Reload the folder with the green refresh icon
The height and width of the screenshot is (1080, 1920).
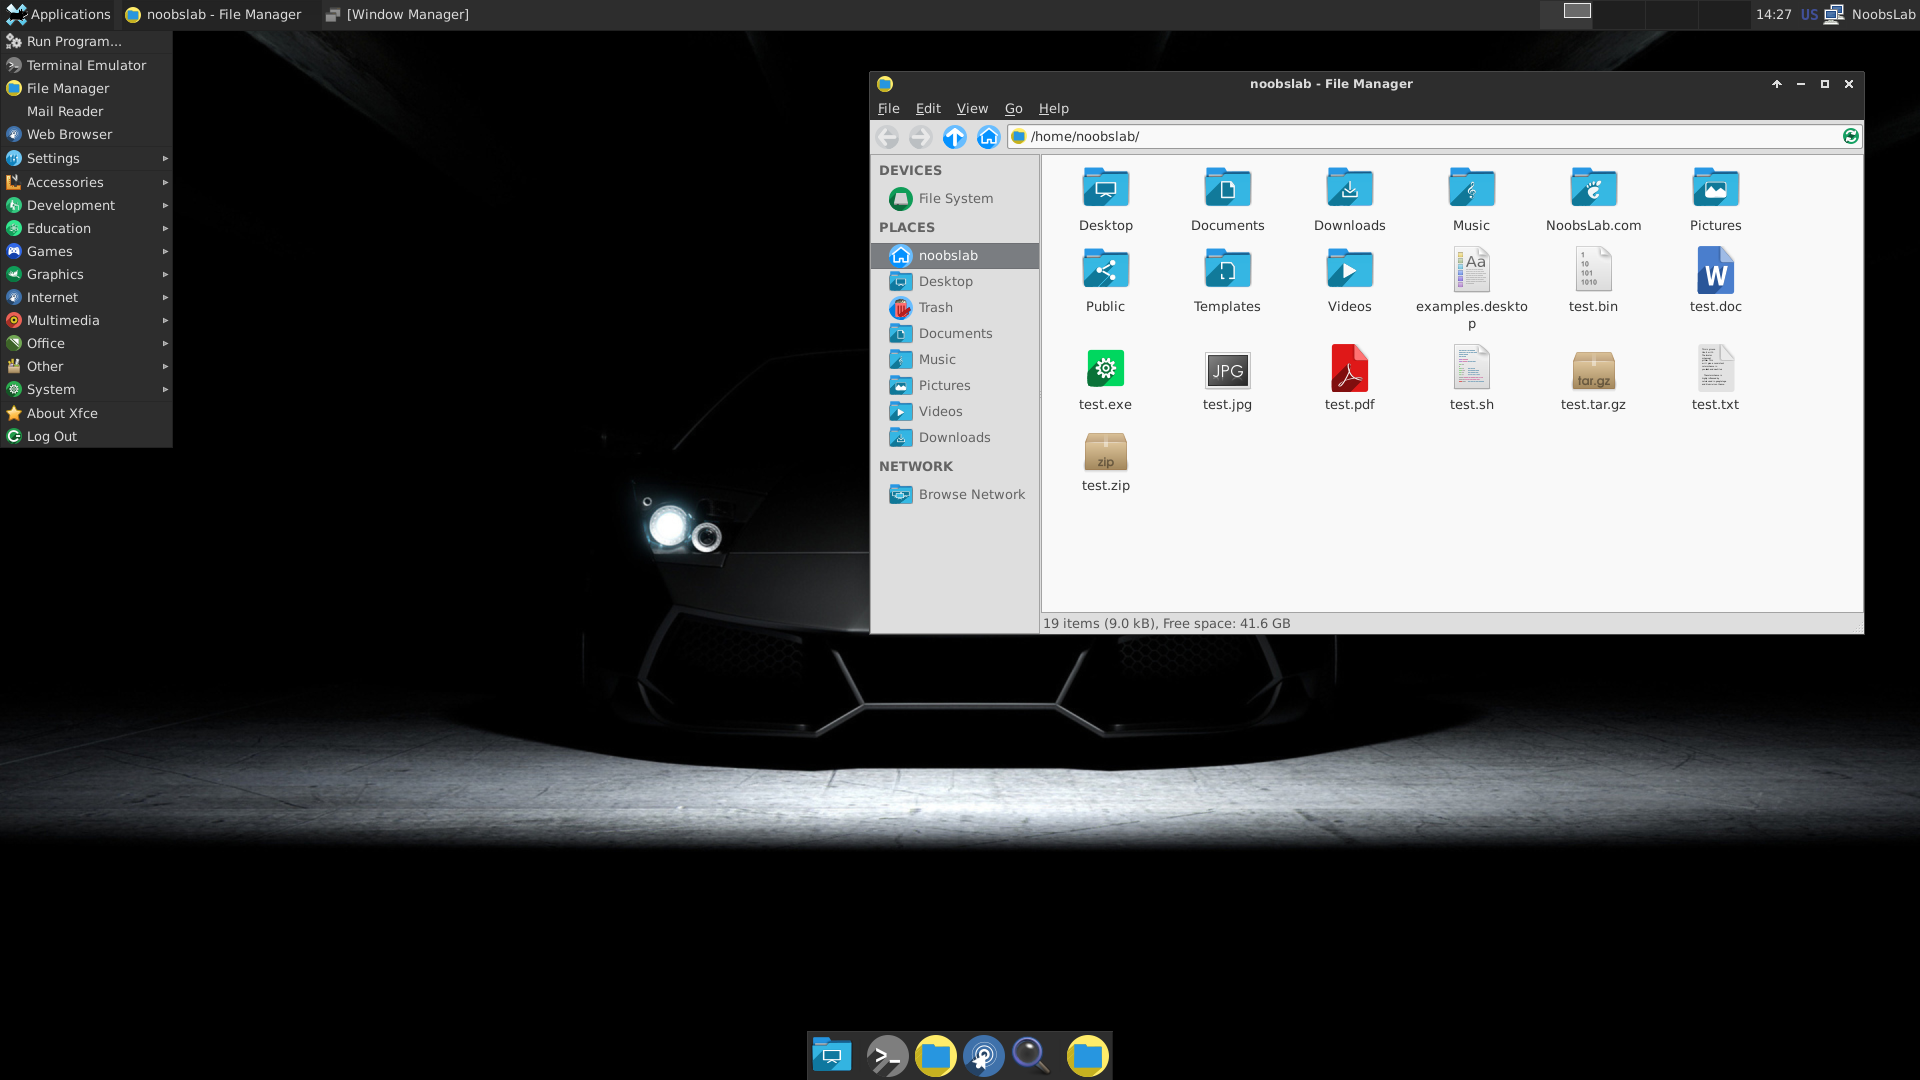1850,136
